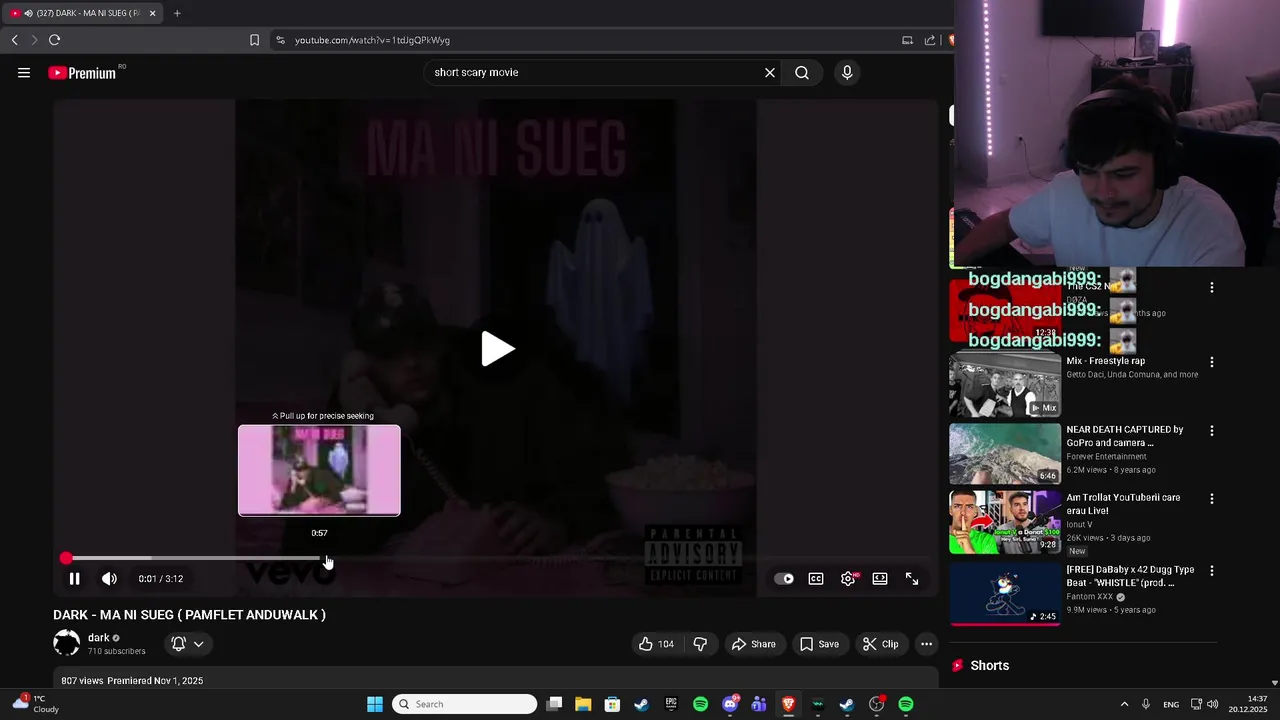Expand the subscription notification dropdown chevron

[x=199, y=644]
